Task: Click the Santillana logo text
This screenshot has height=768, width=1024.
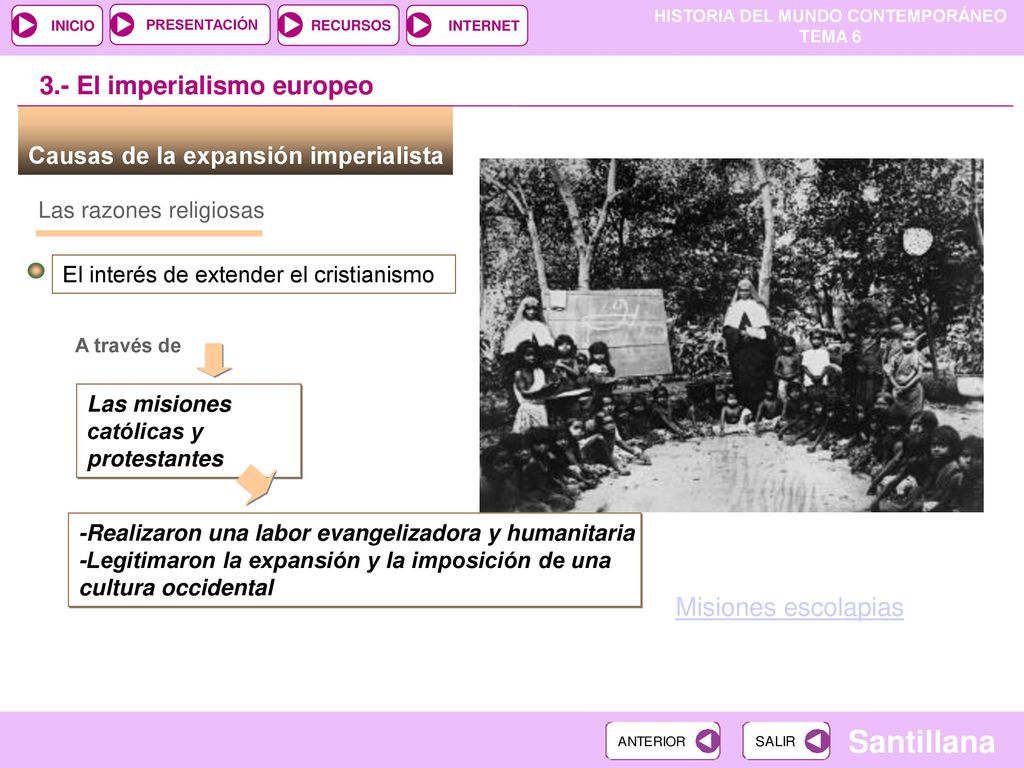Action: (921, 742)
